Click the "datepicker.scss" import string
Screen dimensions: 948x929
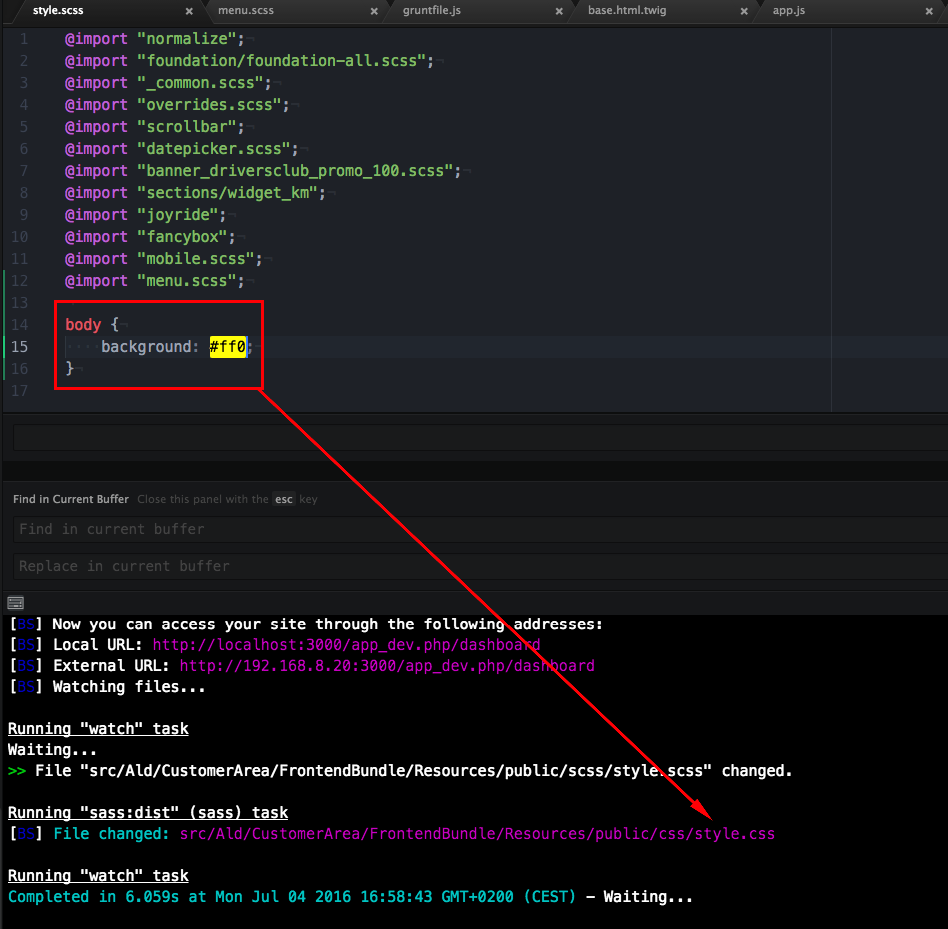(x=214, y=149)
